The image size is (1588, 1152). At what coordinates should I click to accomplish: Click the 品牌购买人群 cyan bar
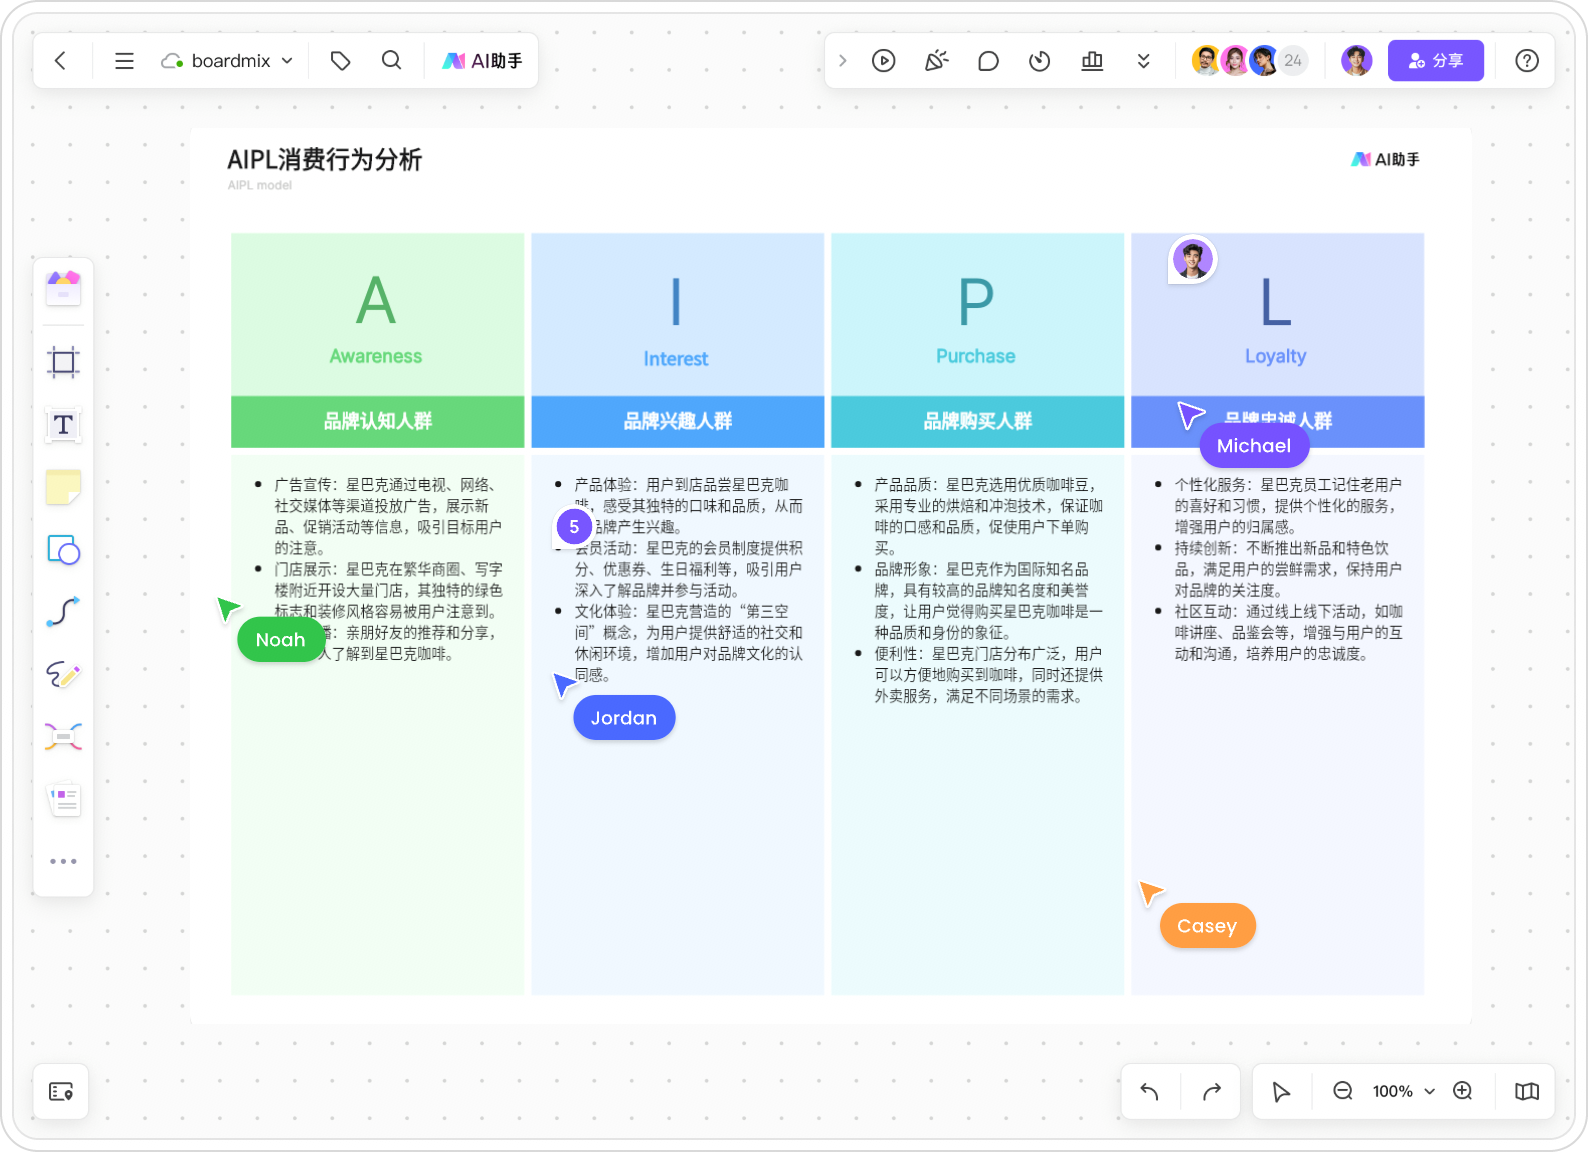977,421
